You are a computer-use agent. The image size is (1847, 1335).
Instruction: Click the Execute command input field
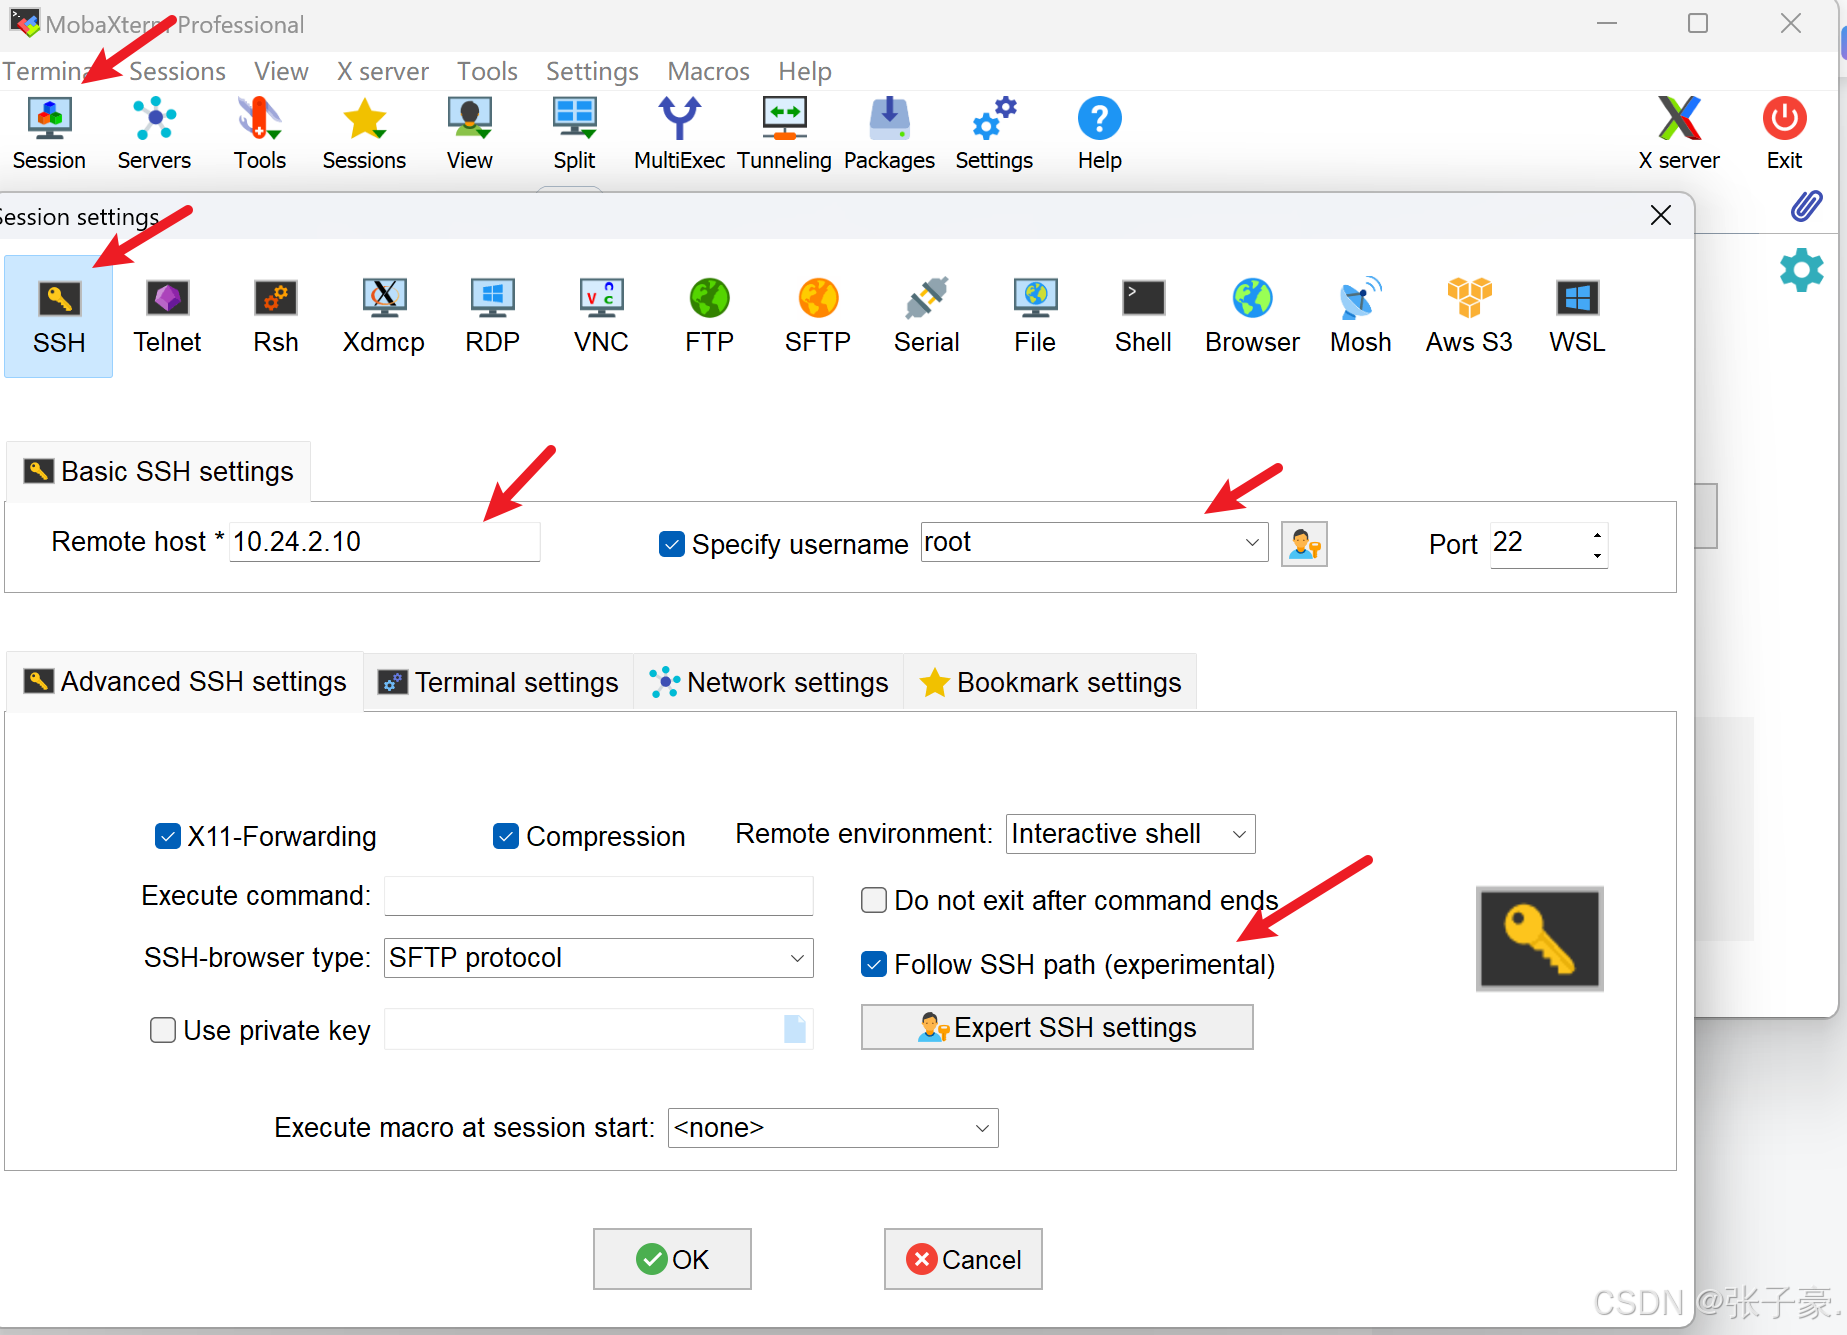[598, 896]
